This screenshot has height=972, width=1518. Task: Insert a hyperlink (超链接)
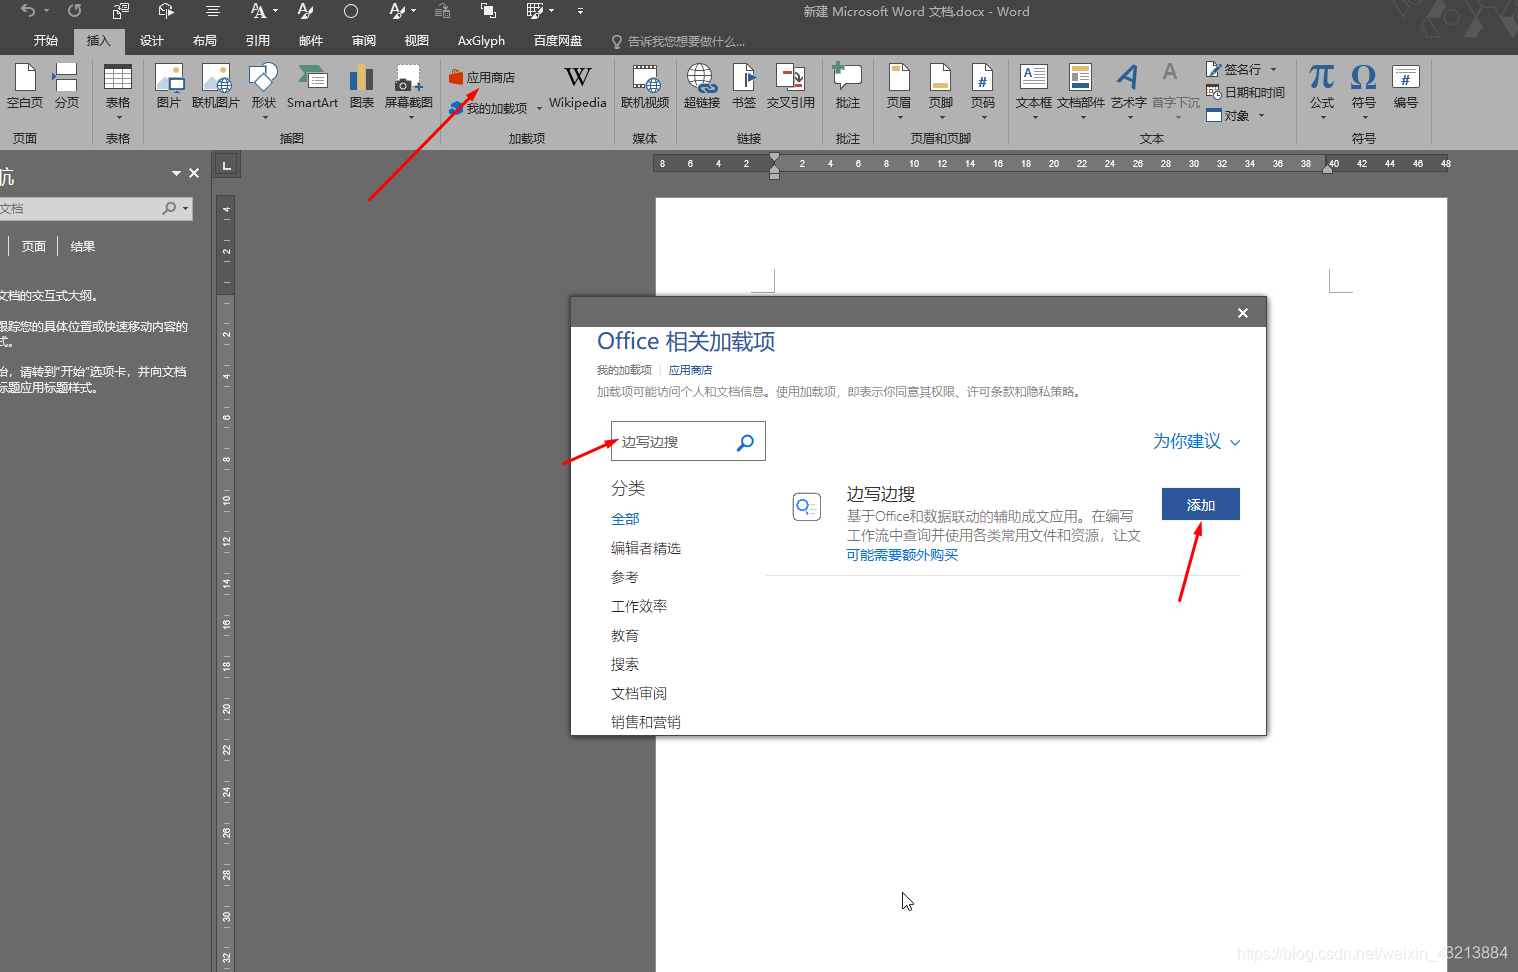click(x=702, y=86)
